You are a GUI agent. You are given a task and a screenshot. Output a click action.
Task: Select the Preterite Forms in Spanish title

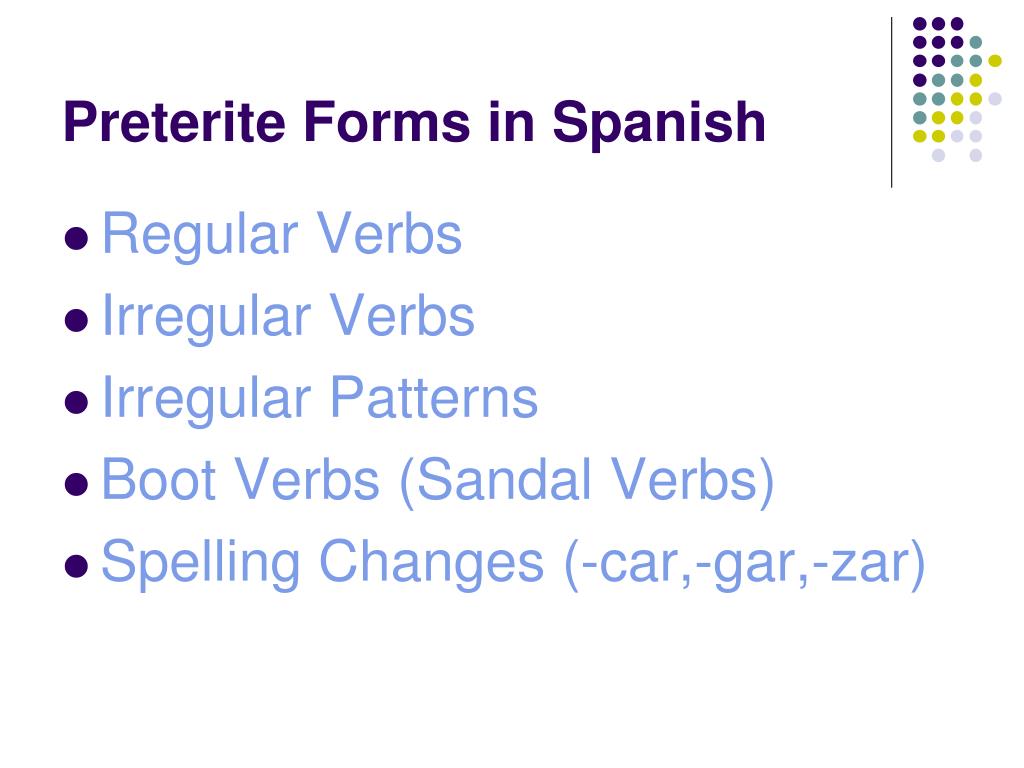(414, 123)
